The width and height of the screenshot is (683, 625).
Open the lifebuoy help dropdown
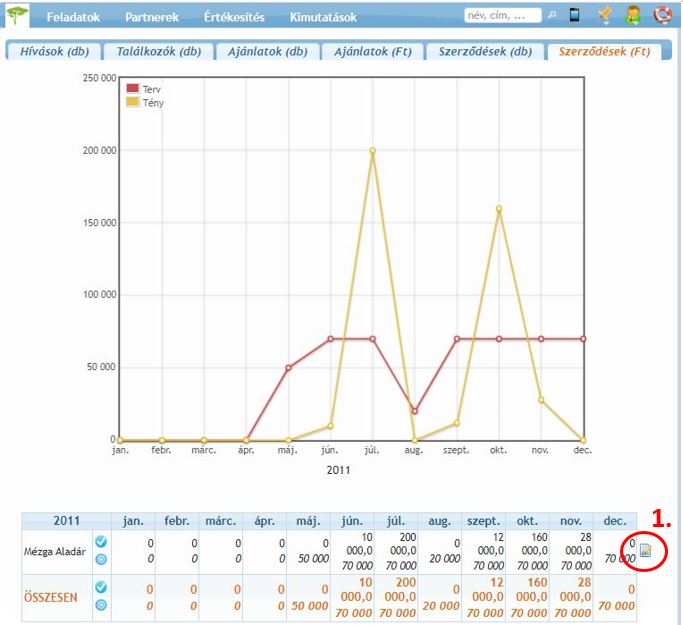[662, 15]
